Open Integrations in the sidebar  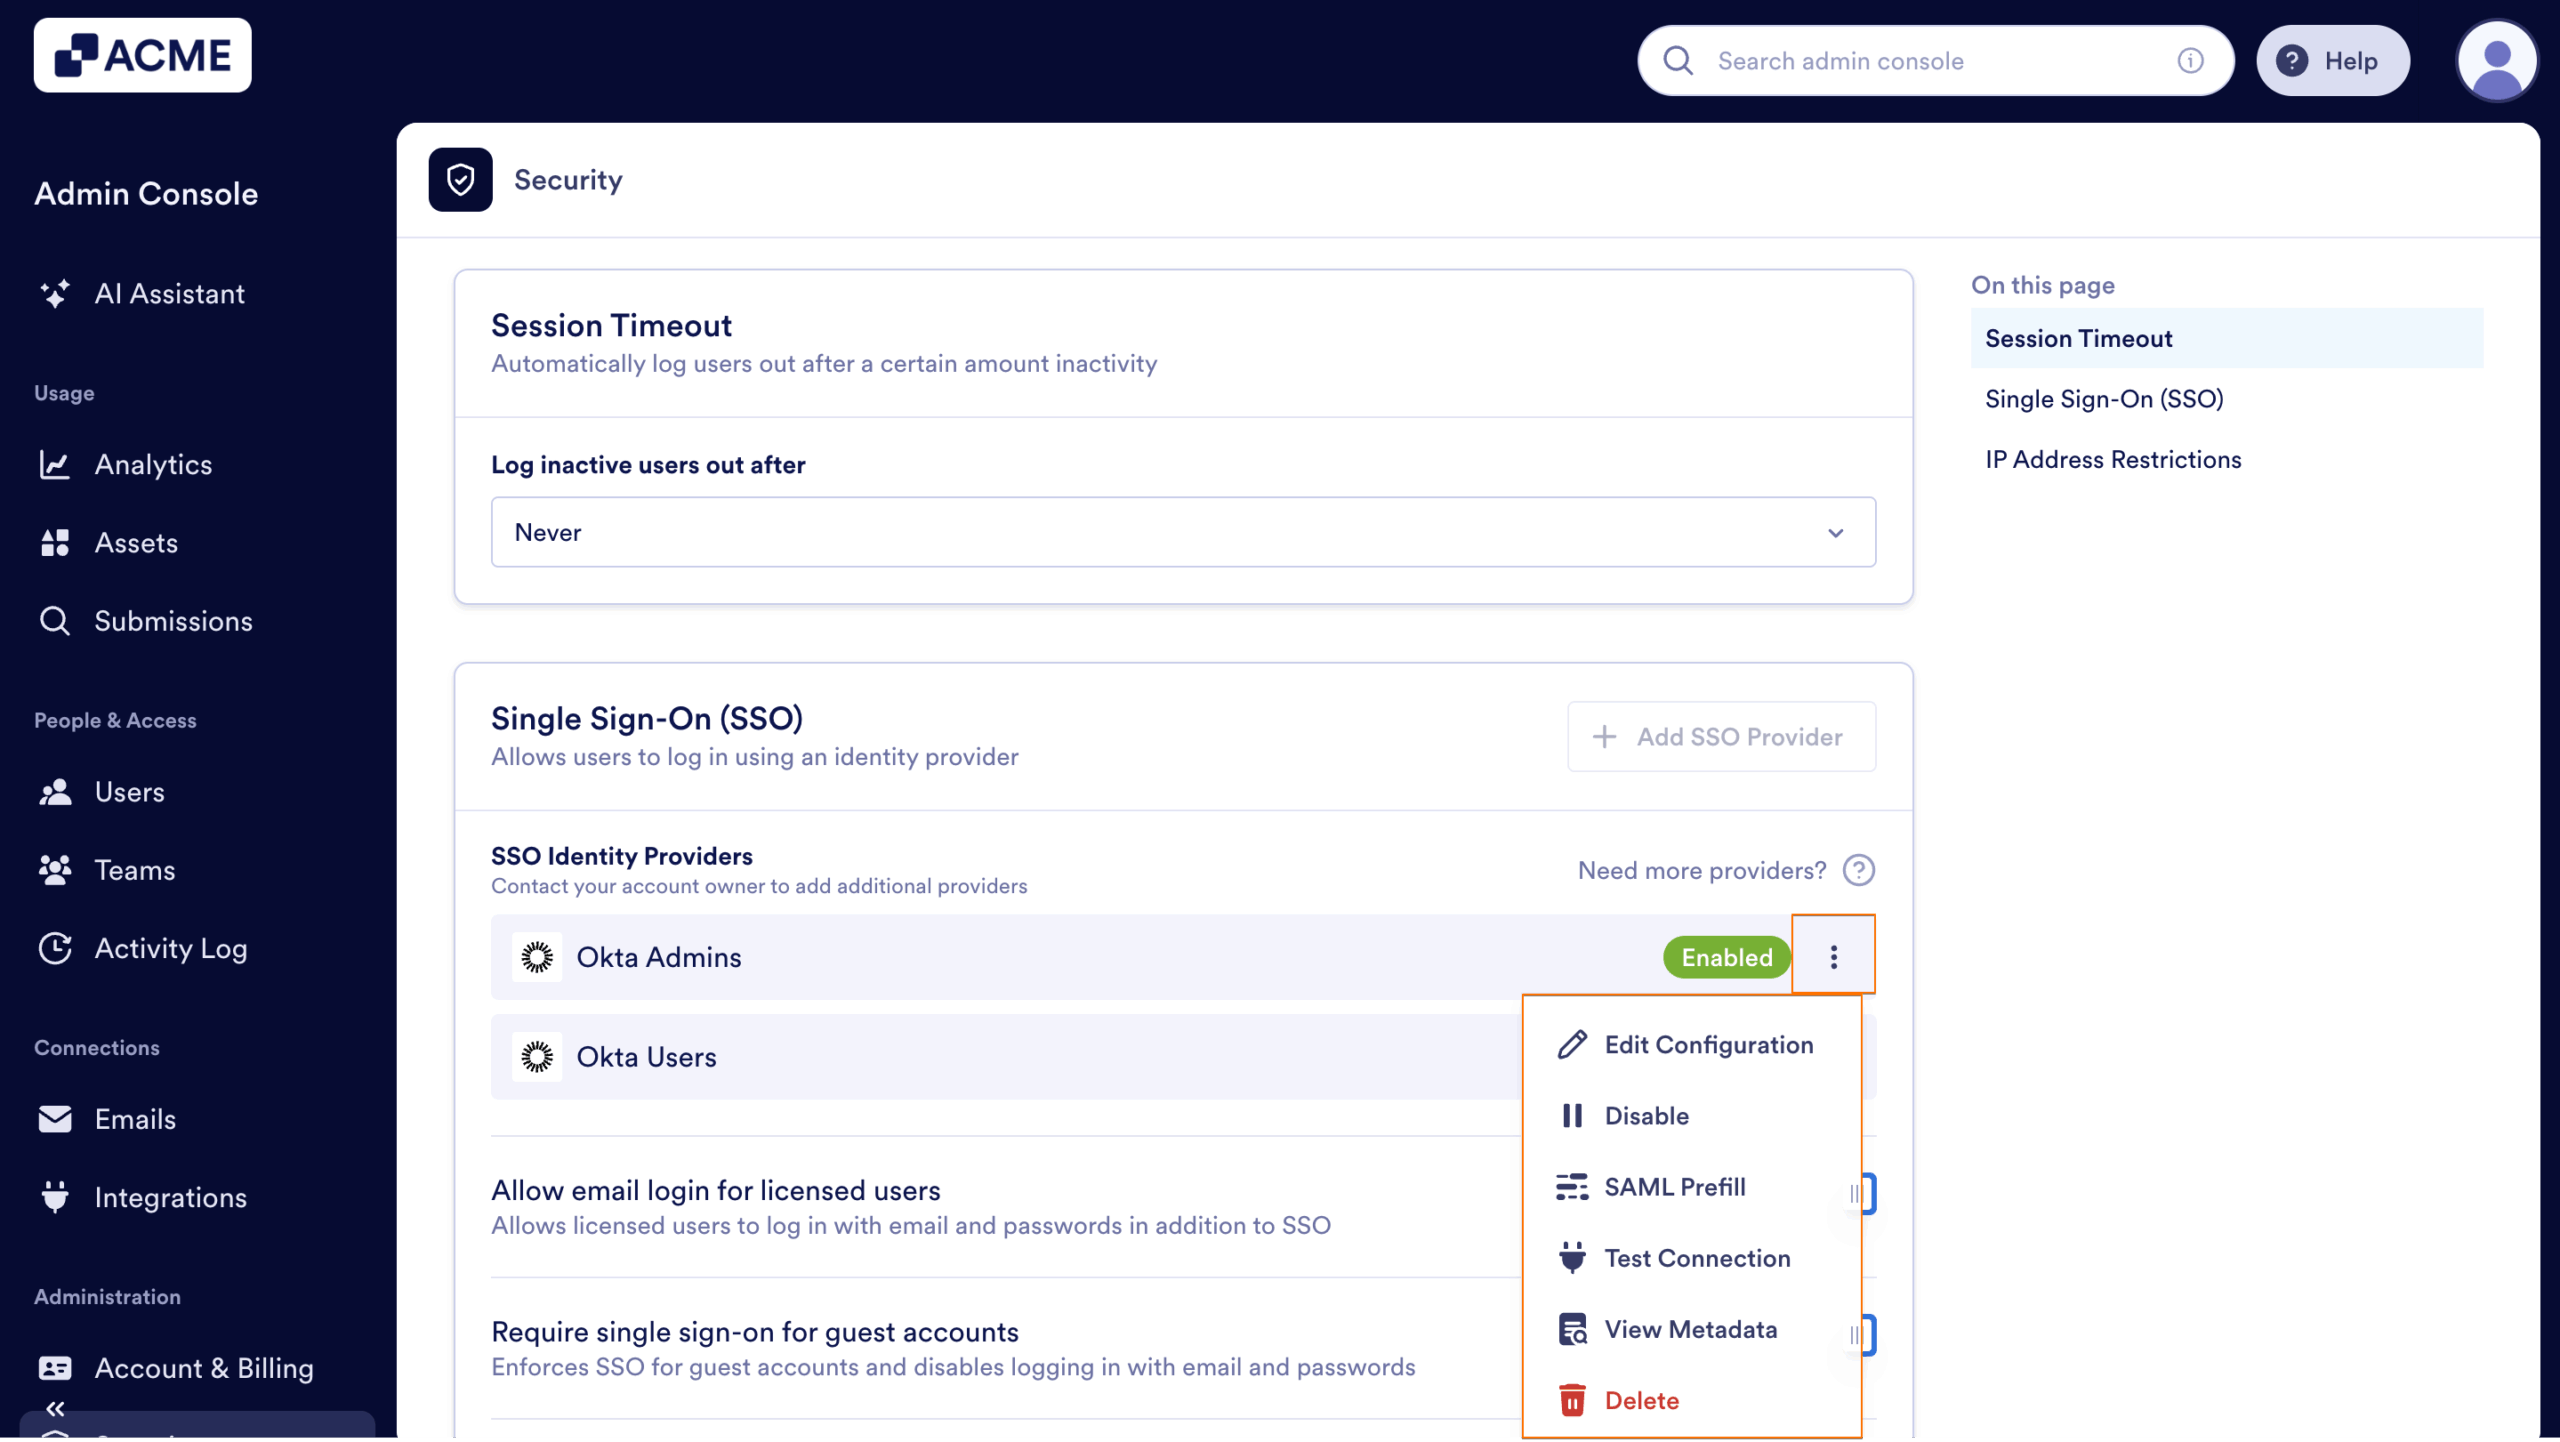(x=170, y=1197)
